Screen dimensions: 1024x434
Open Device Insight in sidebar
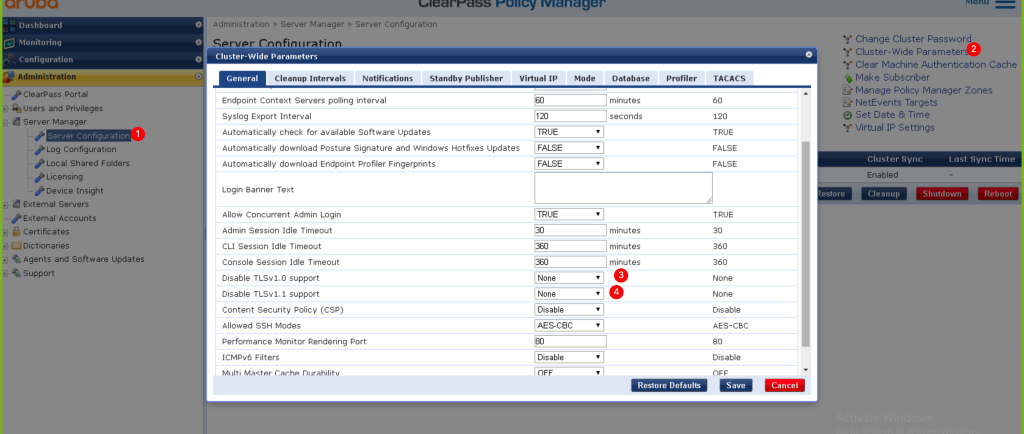pos(74,191)
